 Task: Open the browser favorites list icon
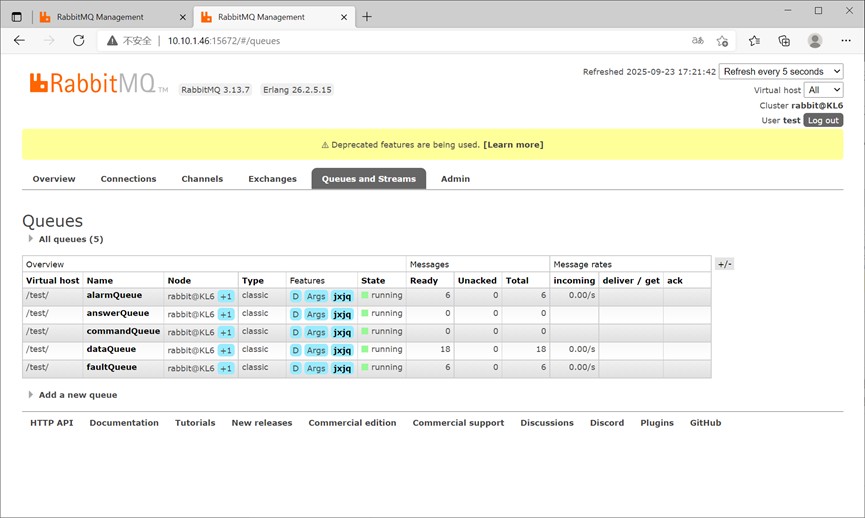[754, 41]
